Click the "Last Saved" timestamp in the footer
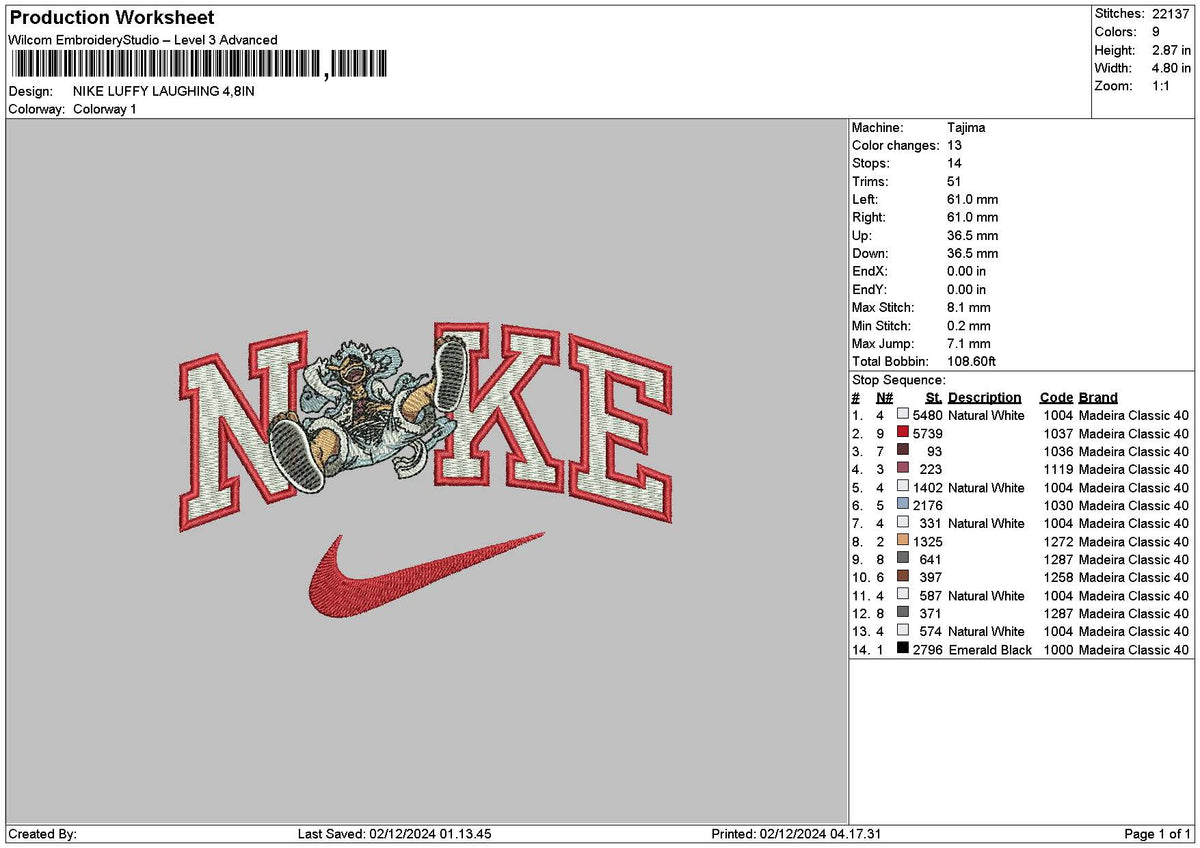This screenshot has height=848, width=1200. [x=395, y=834]
